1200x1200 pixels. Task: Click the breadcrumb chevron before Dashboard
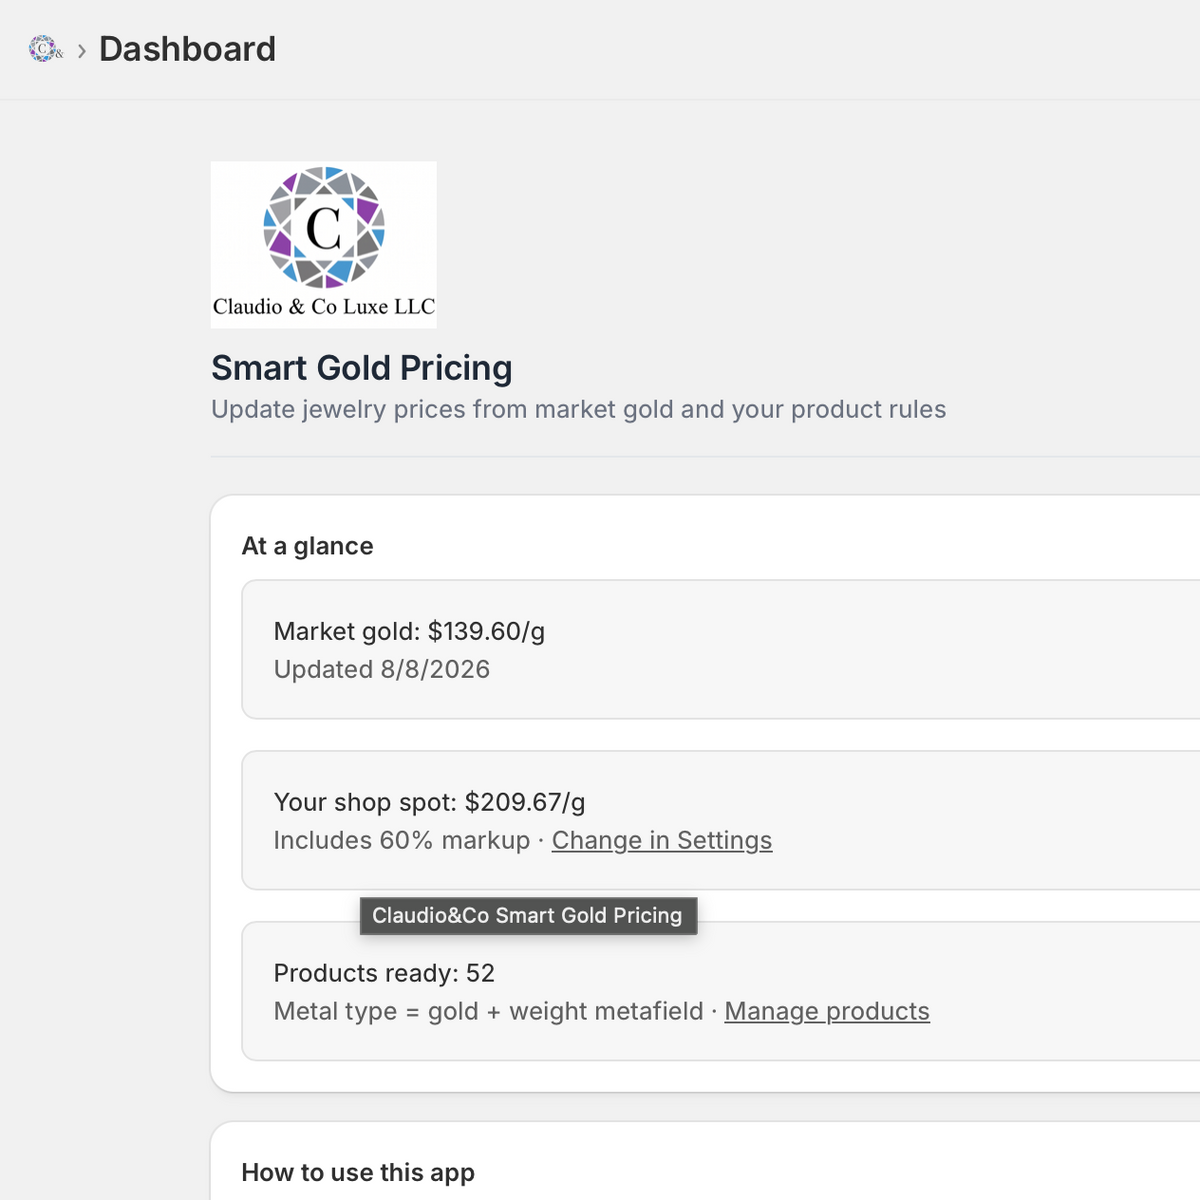82,50
